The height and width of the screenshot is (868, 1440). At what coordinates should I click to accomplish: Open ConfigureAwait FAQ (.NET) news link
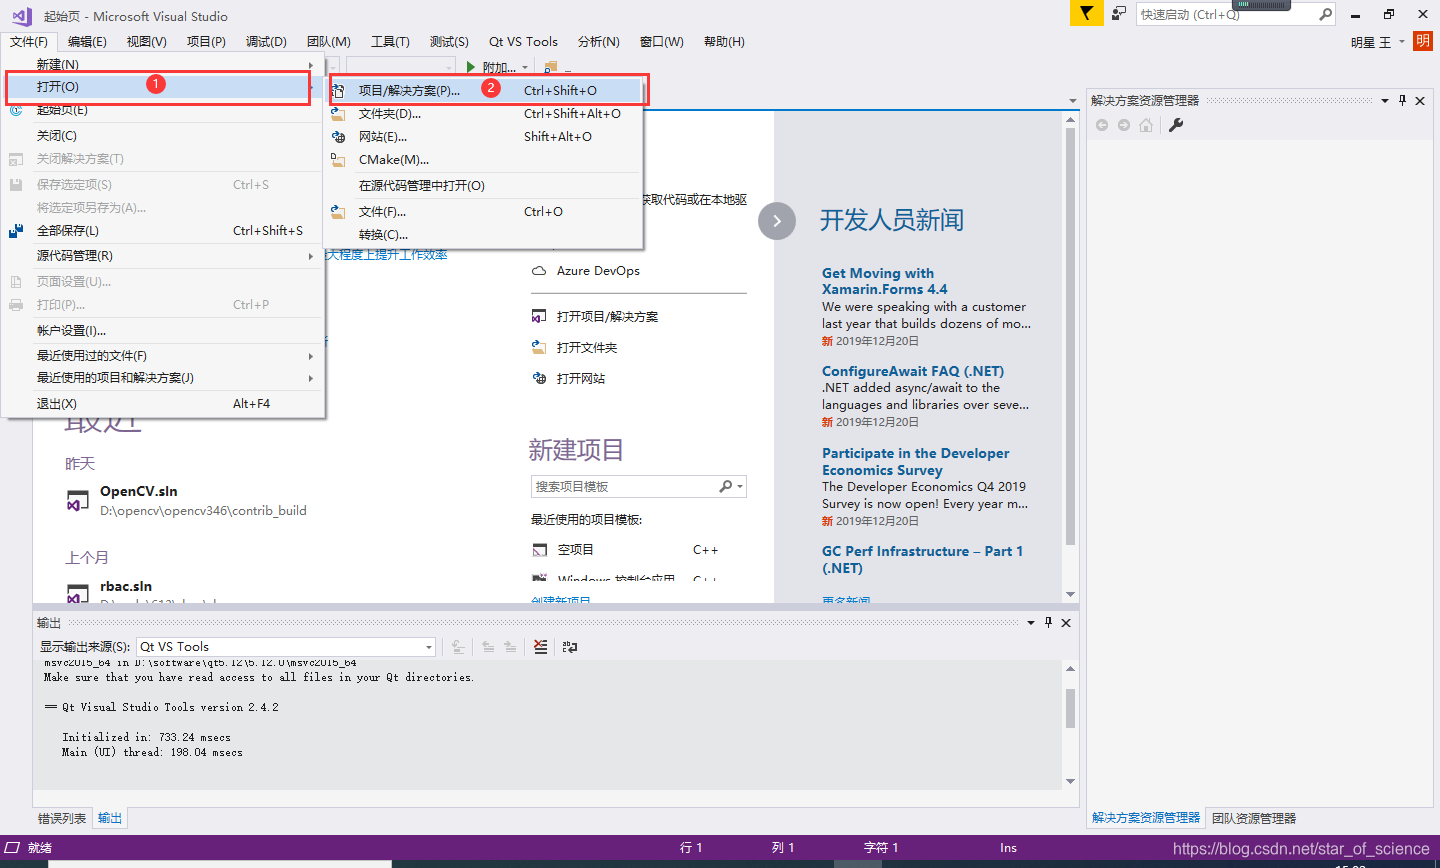pos(913,371)
